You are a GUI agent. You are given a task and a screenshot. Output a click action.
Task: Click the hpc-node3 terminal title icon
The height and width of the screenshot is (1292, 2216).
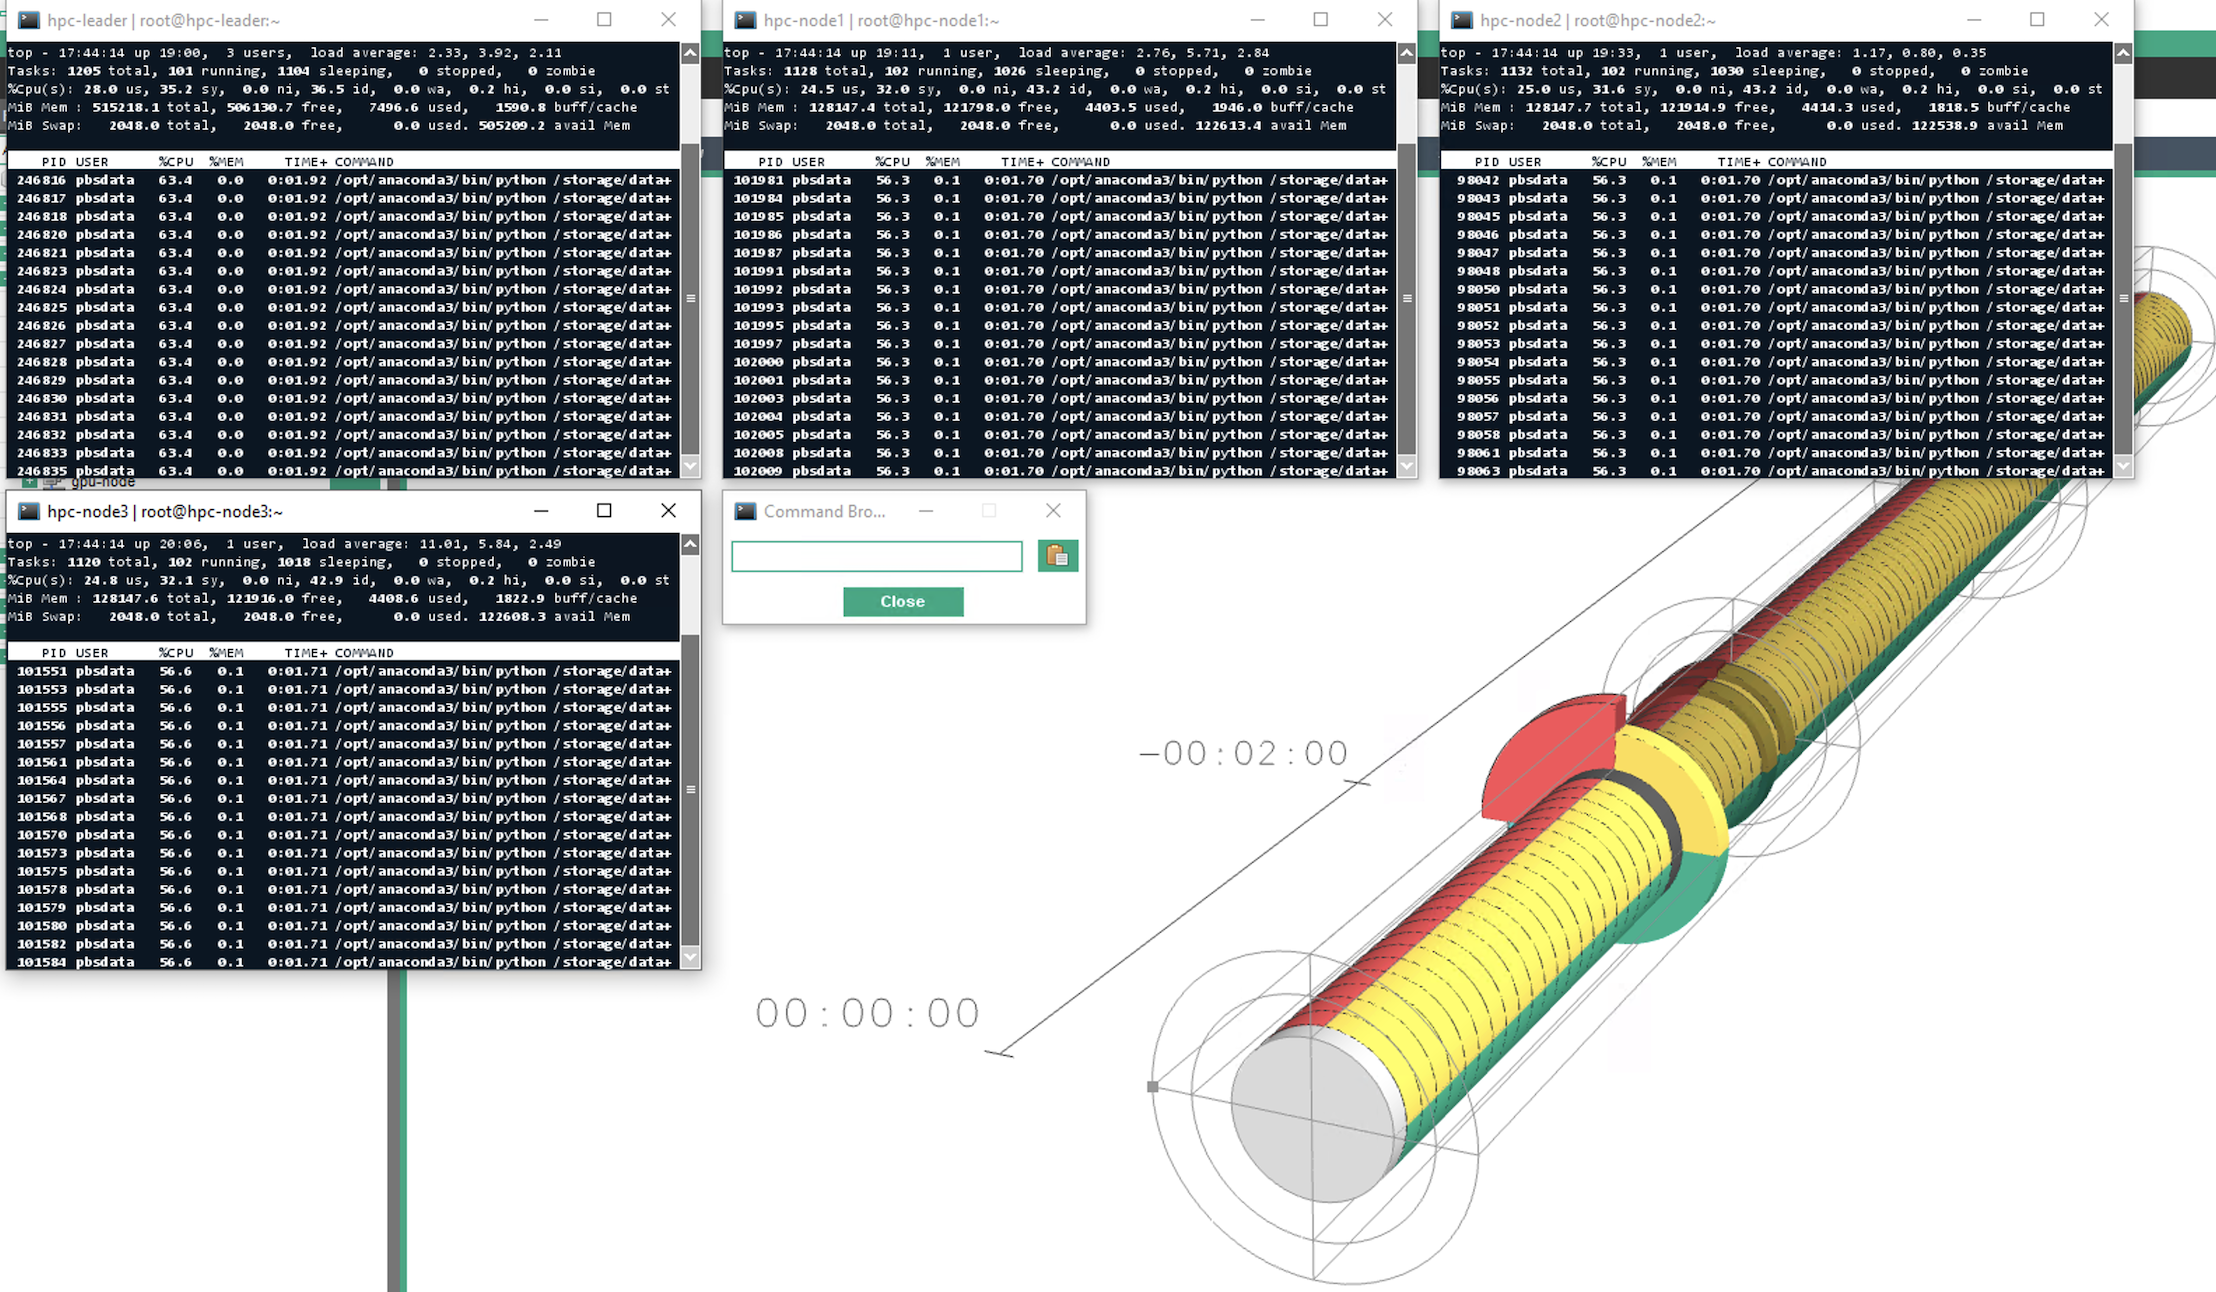(29, 511)
